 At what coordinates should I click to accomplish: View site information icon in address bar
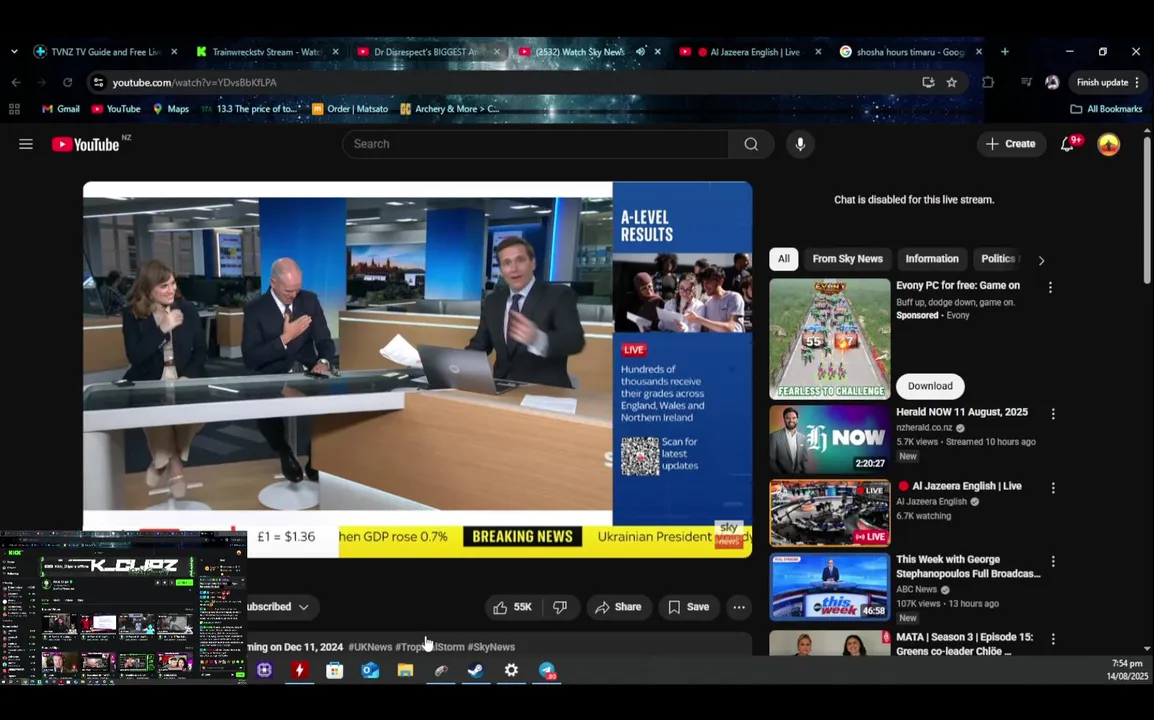point(99,82)
